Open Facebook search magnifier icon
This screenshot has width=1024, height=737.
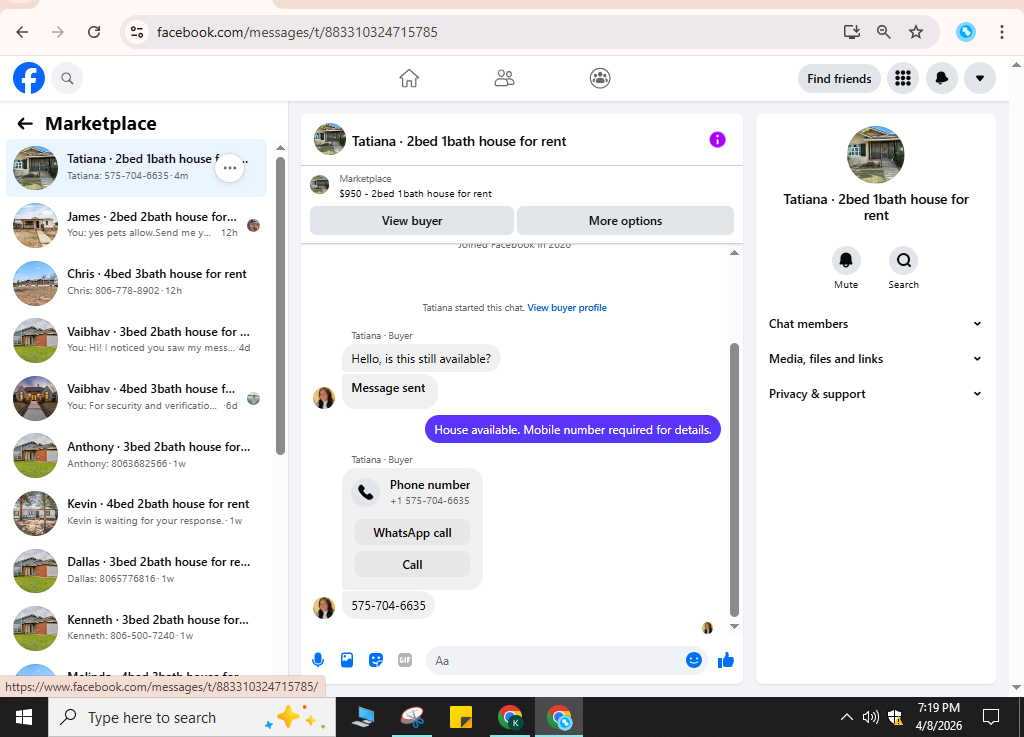67,78
